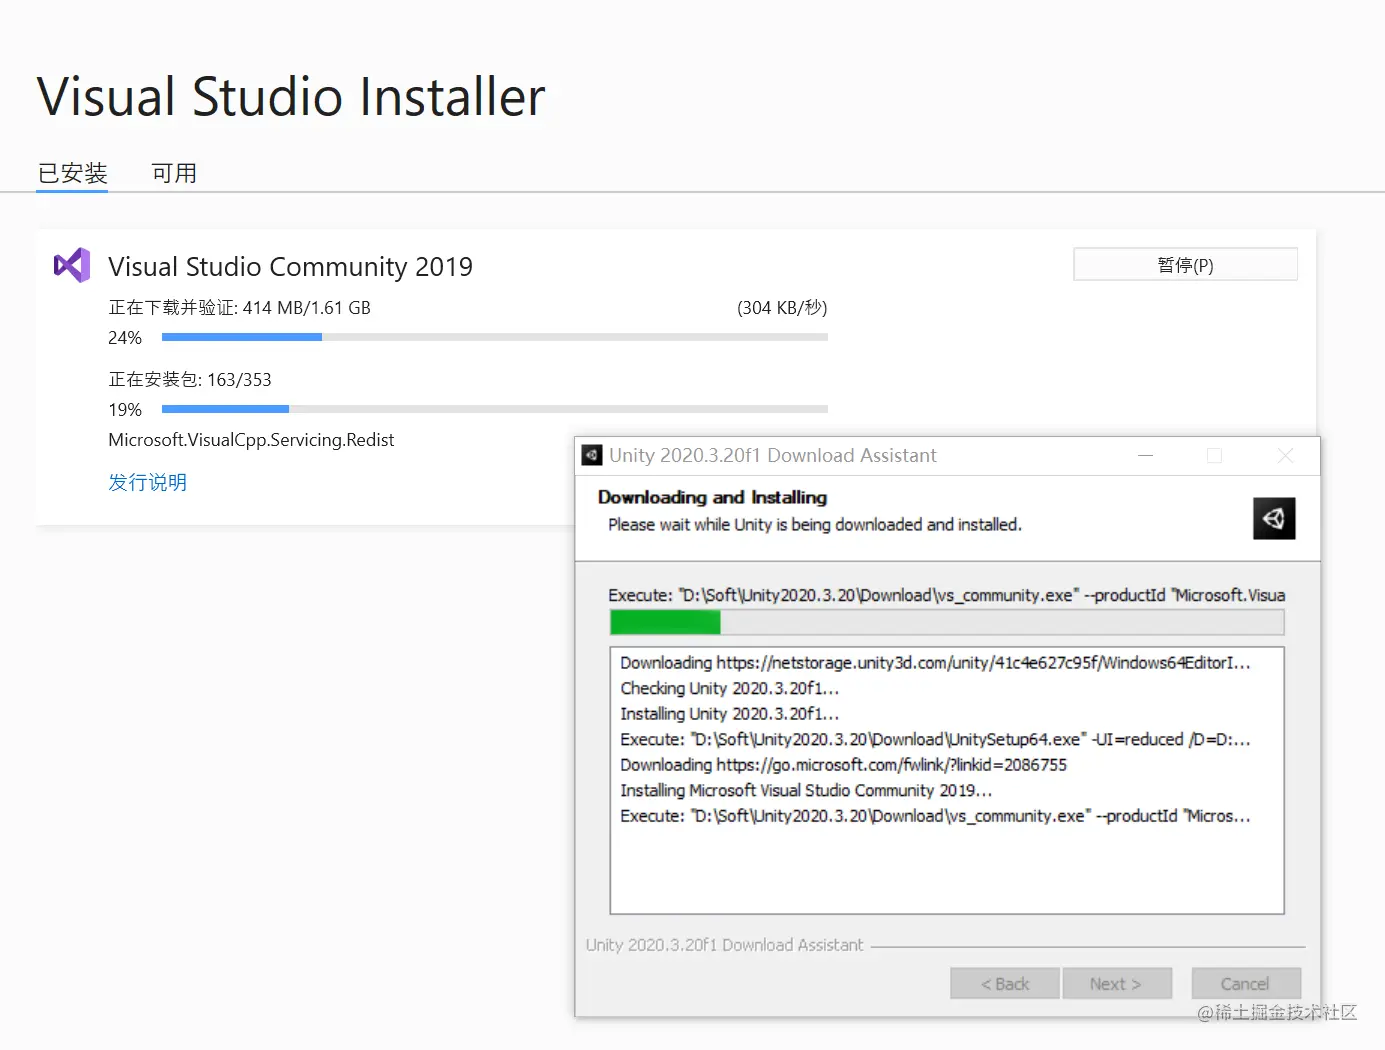Click the Unity 2020.3.20f1 Download Assistant title text
The image size is (1385, 1050).
(773, 455)
